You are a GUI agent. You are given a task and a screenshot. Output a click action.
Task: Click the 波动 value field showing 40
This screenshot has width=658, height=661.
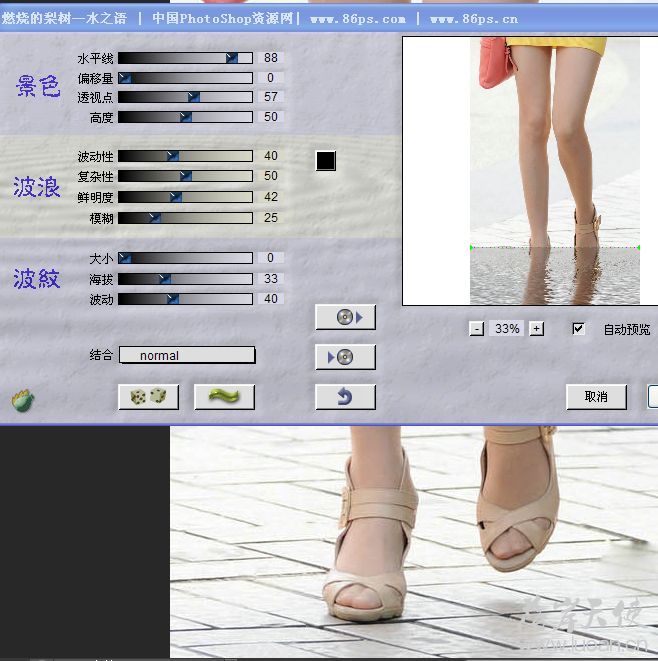[x=271, y=299]
